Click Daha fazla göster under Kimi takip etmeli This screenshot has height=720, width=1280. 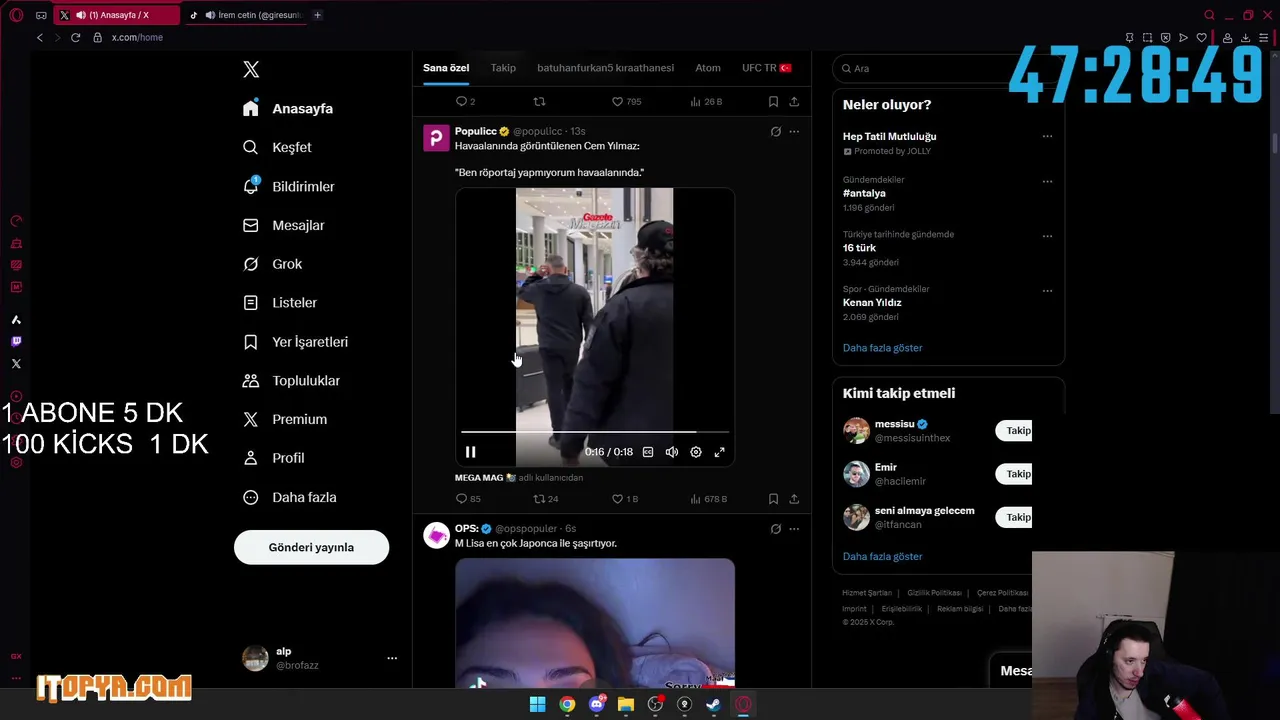point(882,556)
